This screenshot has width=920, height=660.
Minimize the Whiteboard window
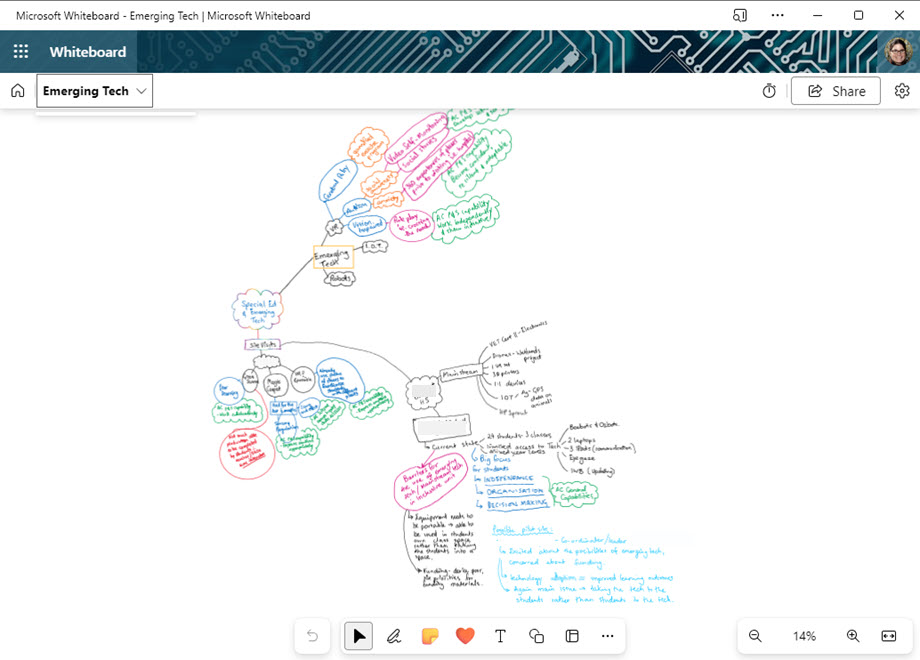tap(817, 15)
